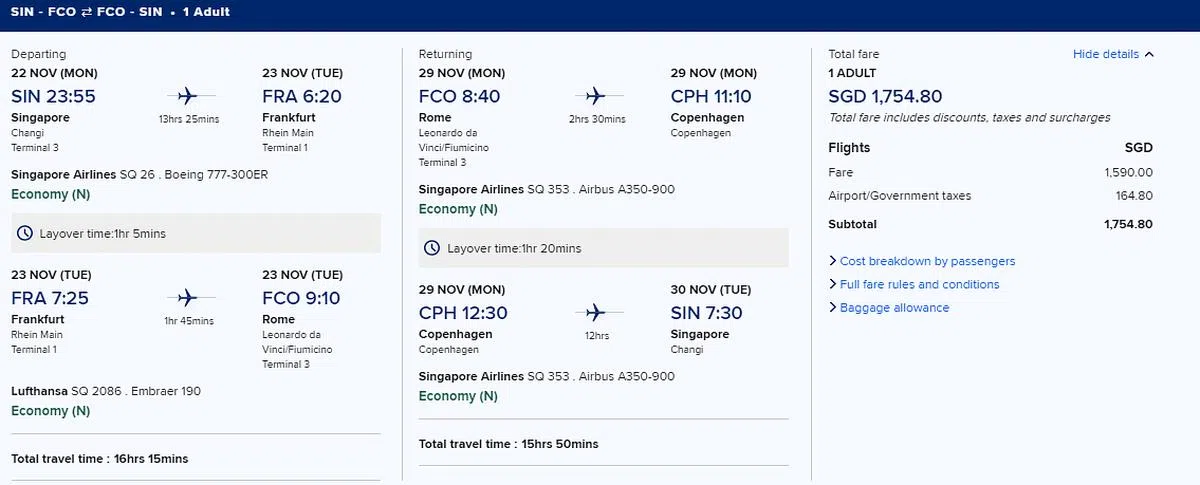The width and height of the screenshot is (1200, 485).
Task: Click the airplane icon for FCO to CPH flight
Action: [x=596, y=96]
